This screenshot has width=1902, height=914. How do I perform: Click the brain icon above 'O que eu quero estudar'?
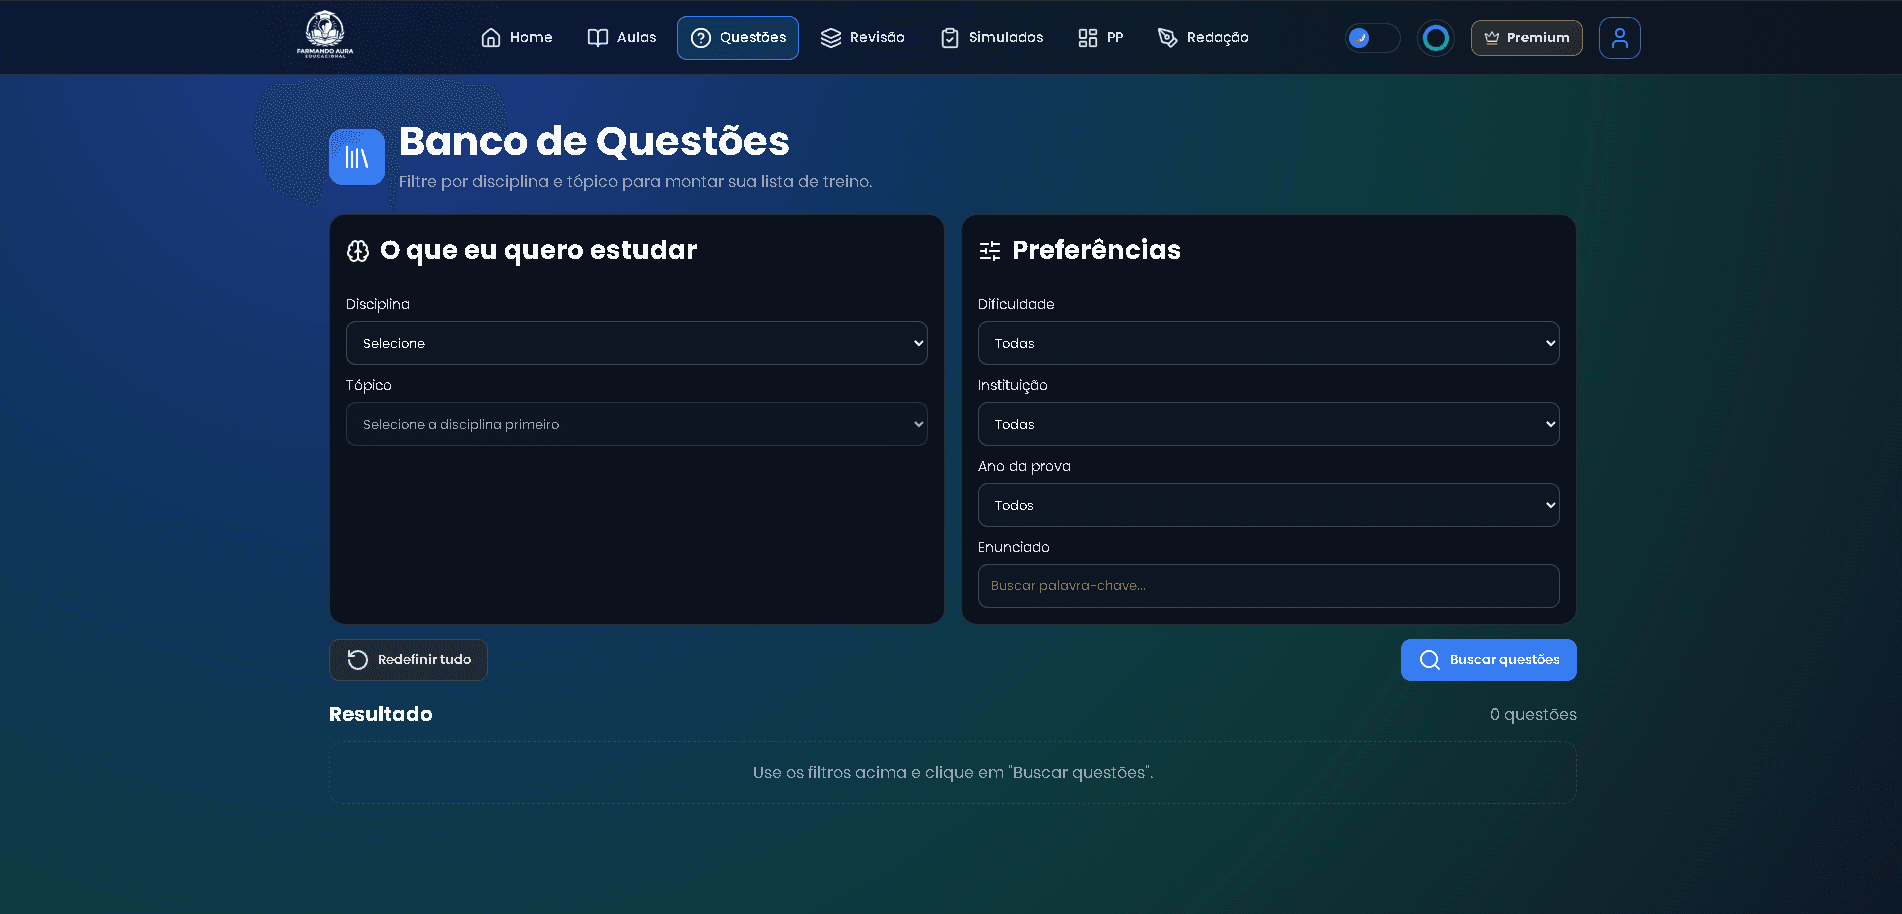tap(357, 250)
